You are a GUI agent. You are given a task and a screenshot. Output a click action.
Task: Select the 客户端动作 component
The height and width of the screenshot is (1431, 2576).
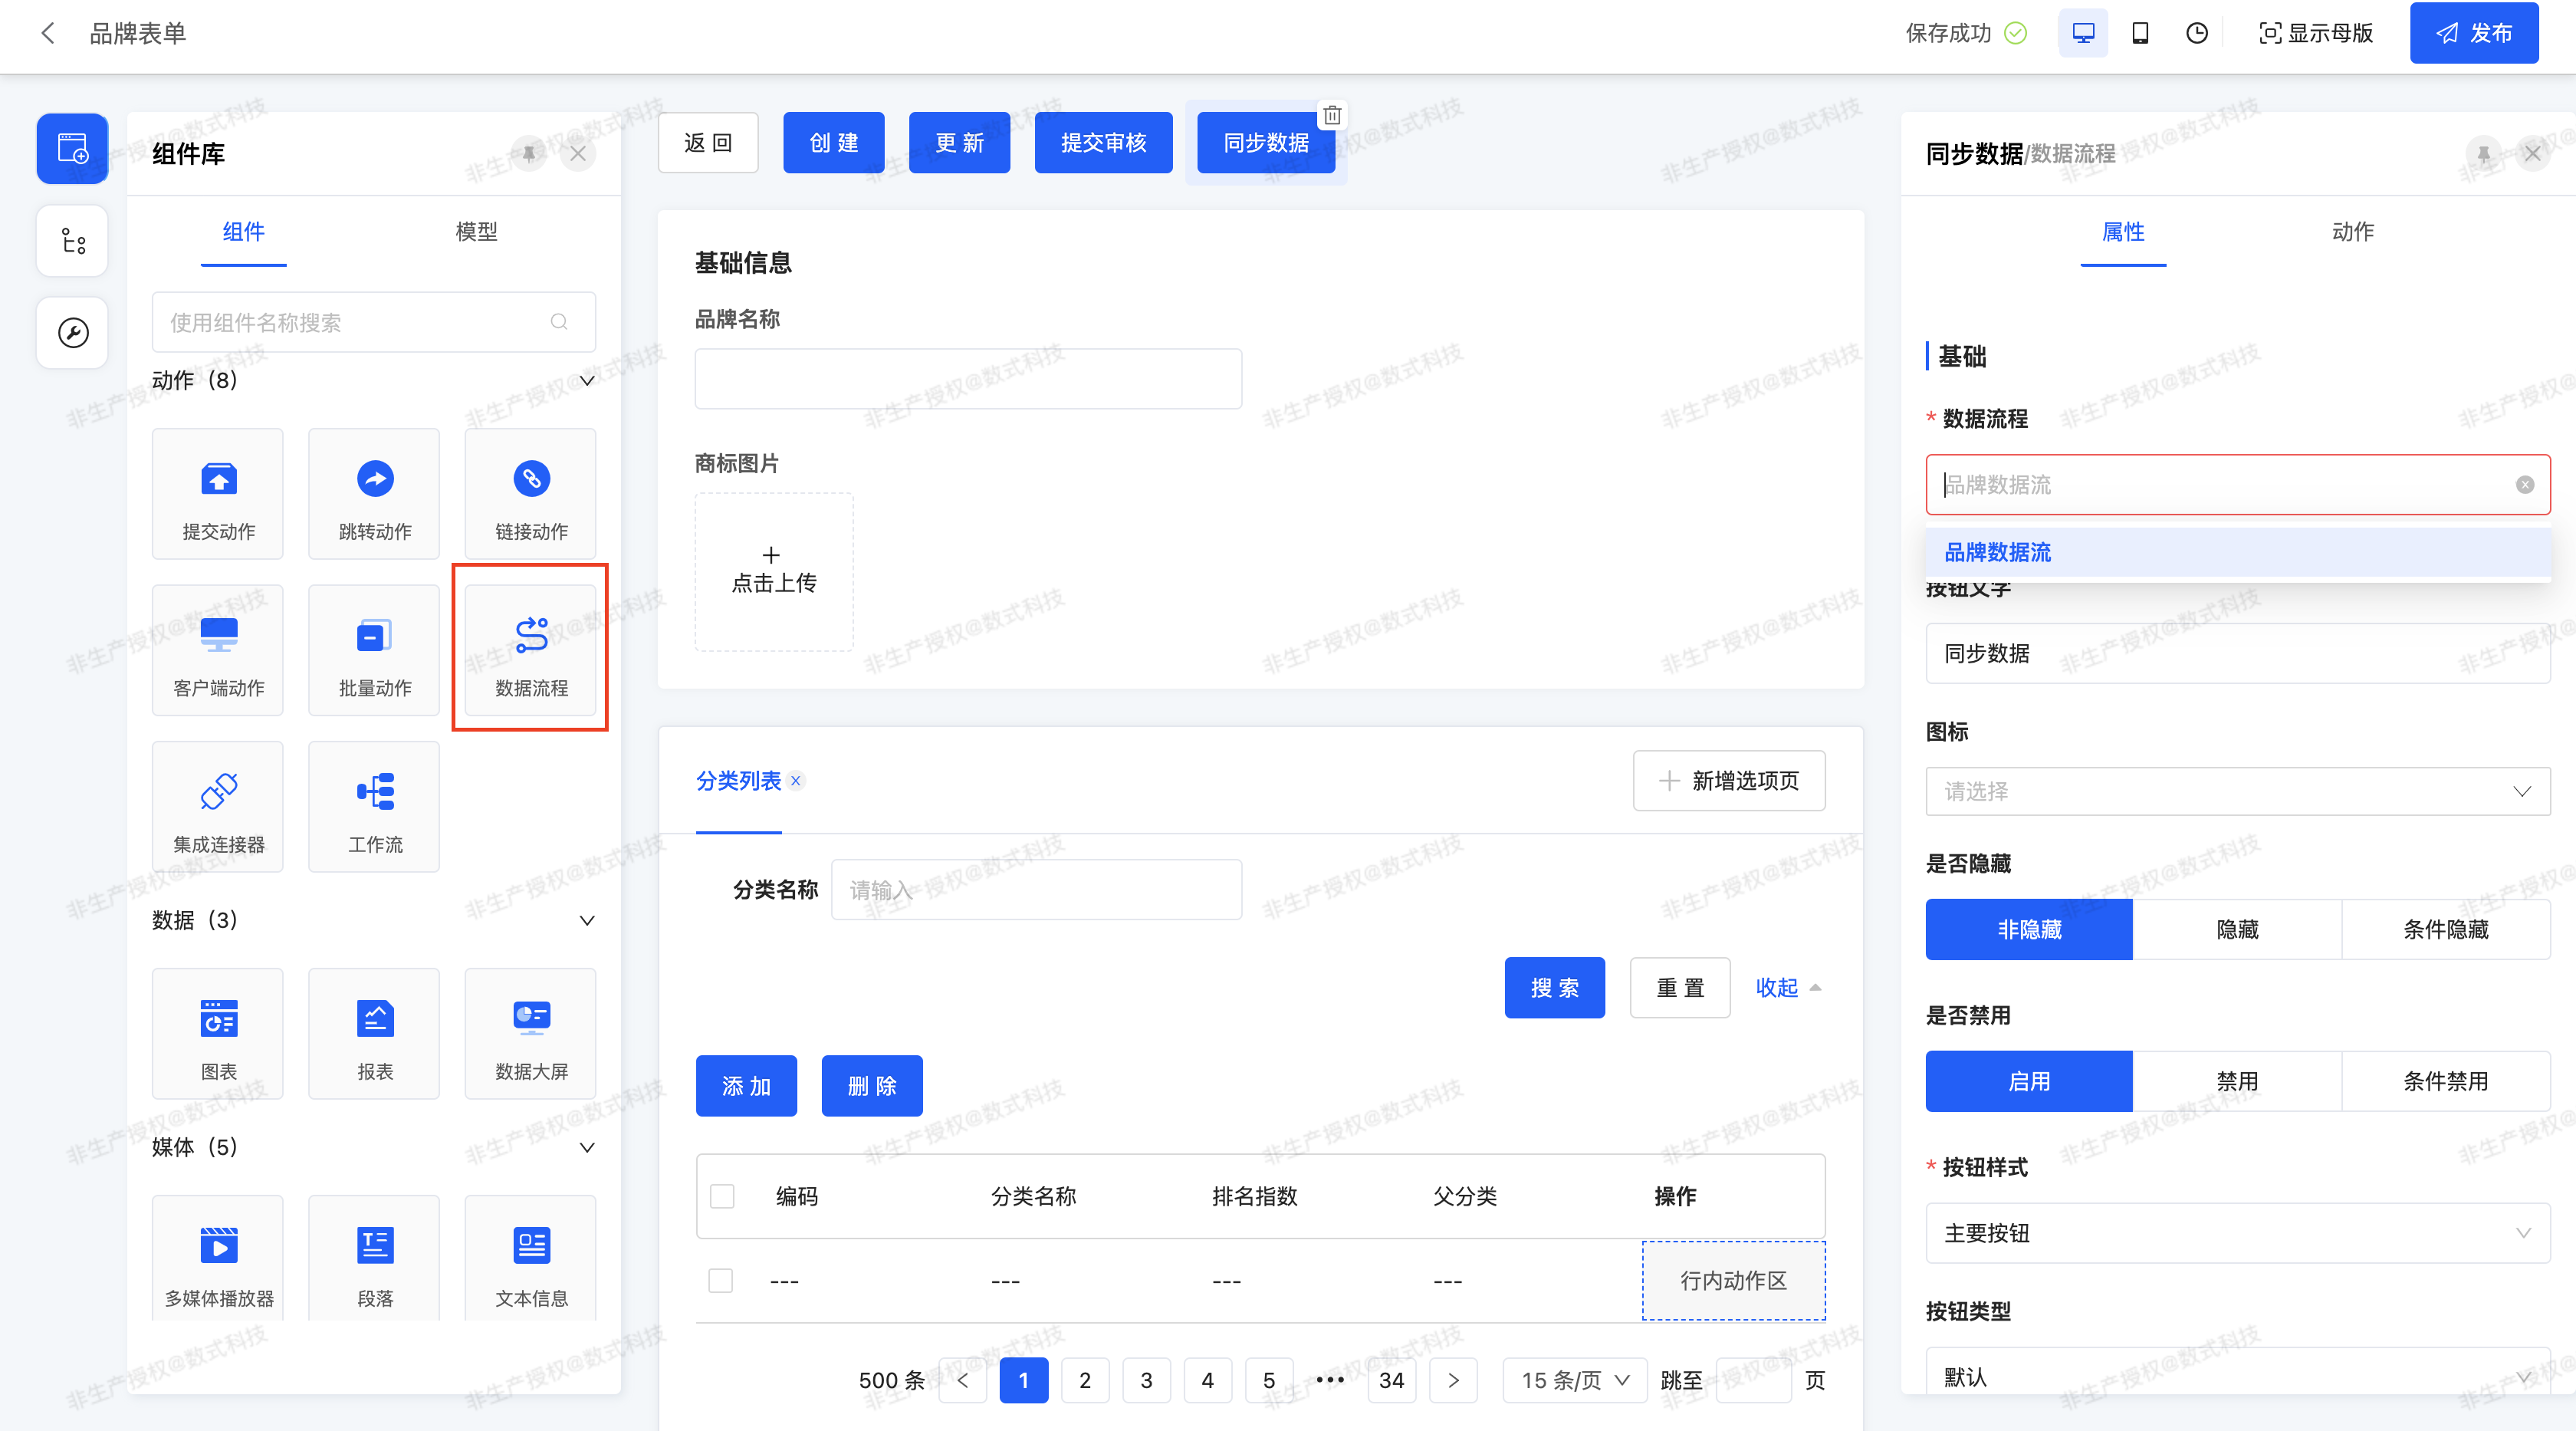218,650
